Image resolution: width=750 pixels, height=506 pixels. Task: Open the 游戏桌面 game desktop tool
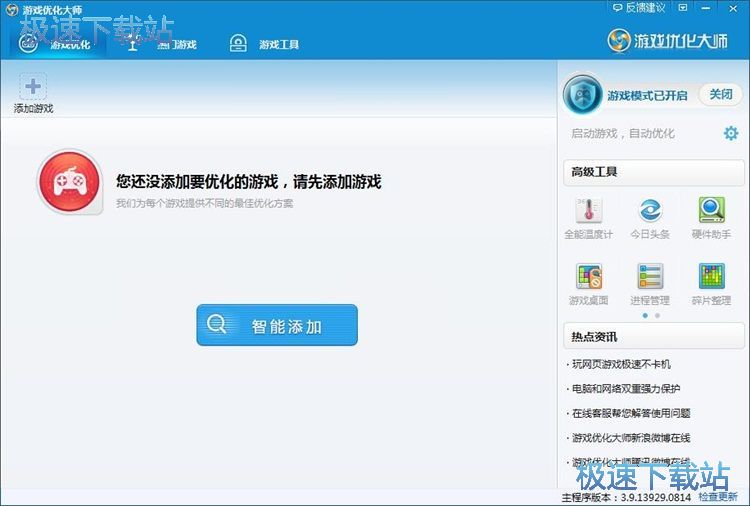589,277
